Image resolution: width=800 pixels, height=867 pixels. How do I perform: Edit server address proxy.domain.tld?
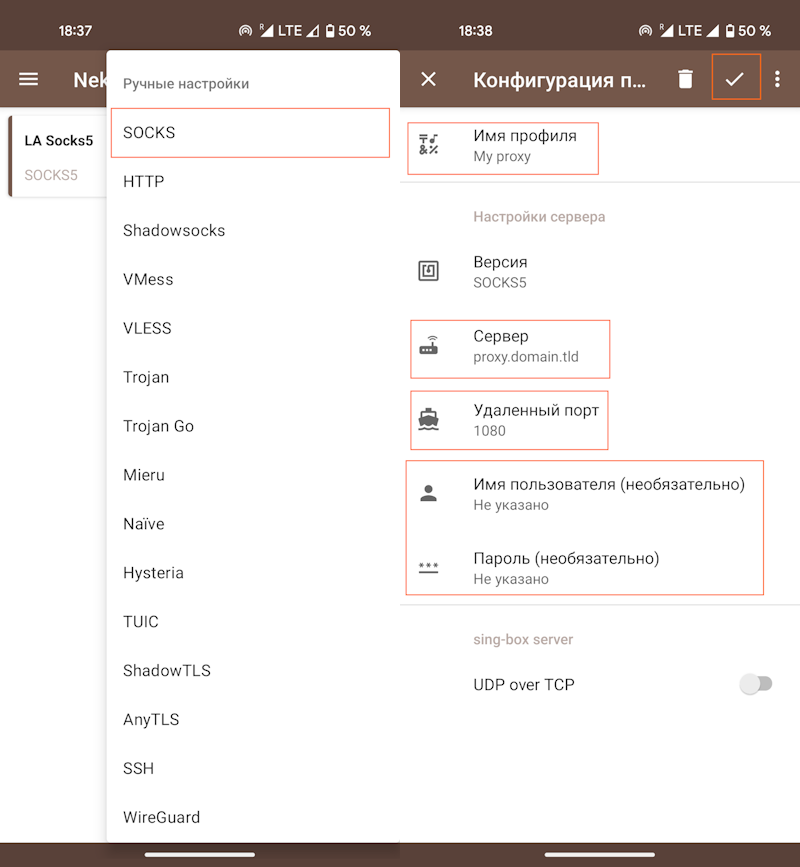526,347
